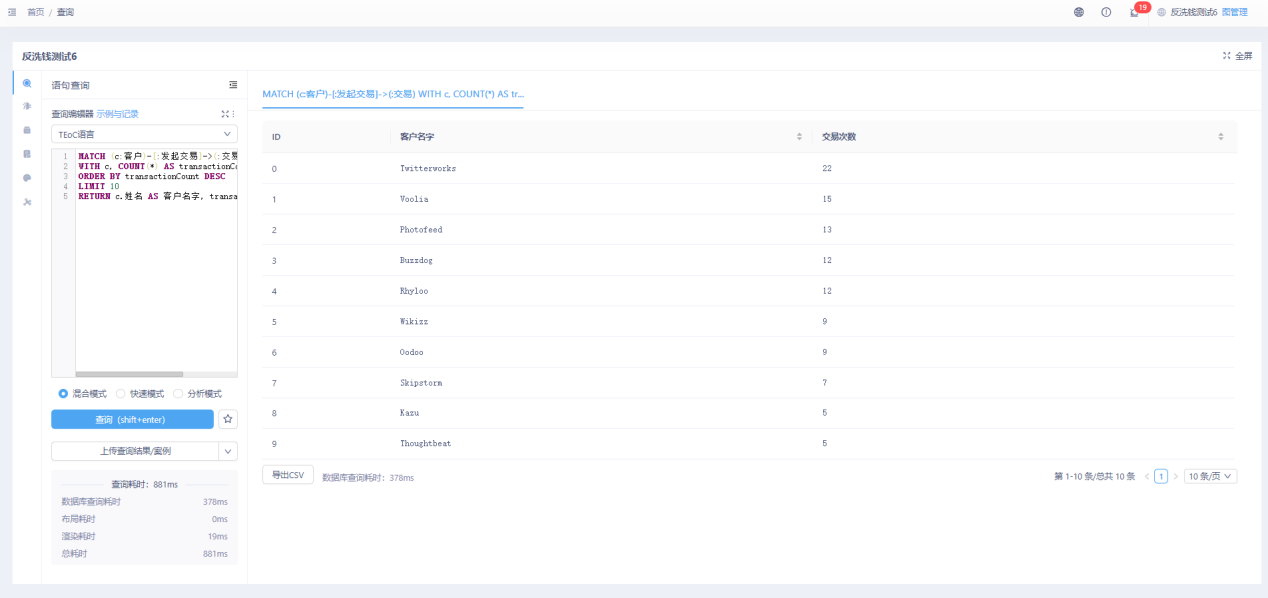This screenshot has width=1268, height=598.
Task: Go to 首页 in the breadcrumb
Action: (x=35, y=12)
